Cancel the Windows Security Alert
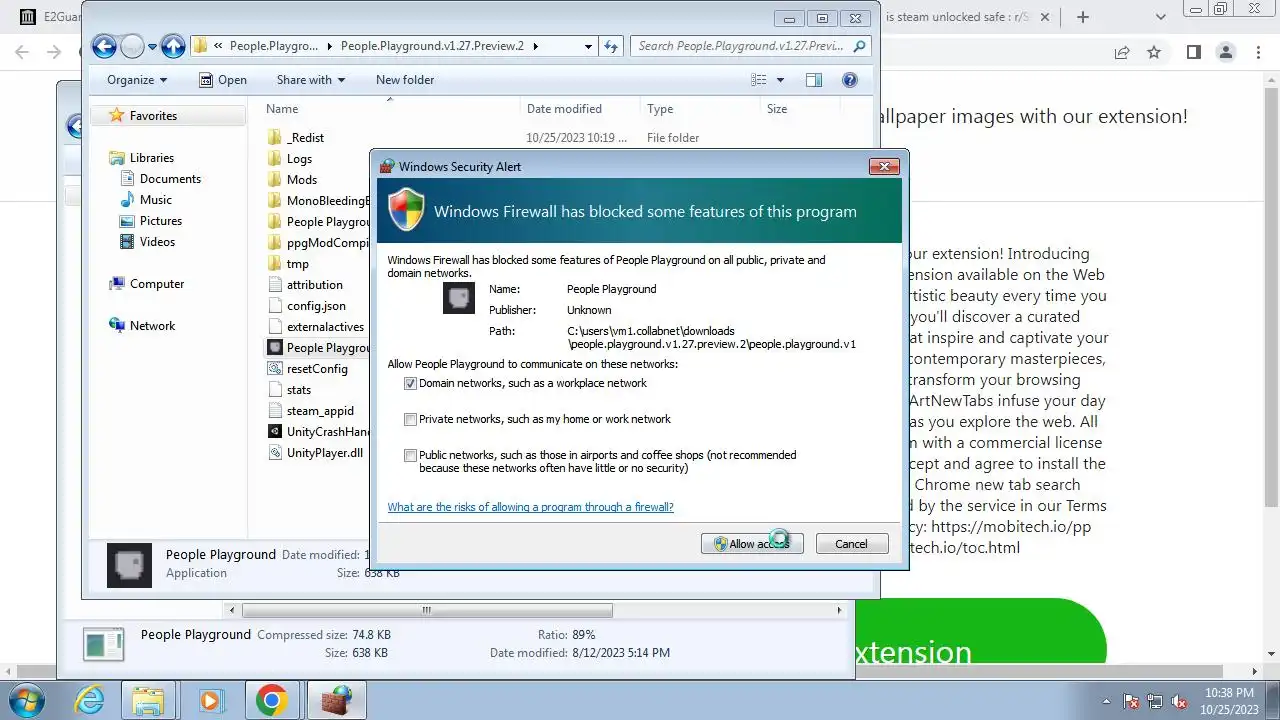1280x720 pixels. tap(852, 543)
